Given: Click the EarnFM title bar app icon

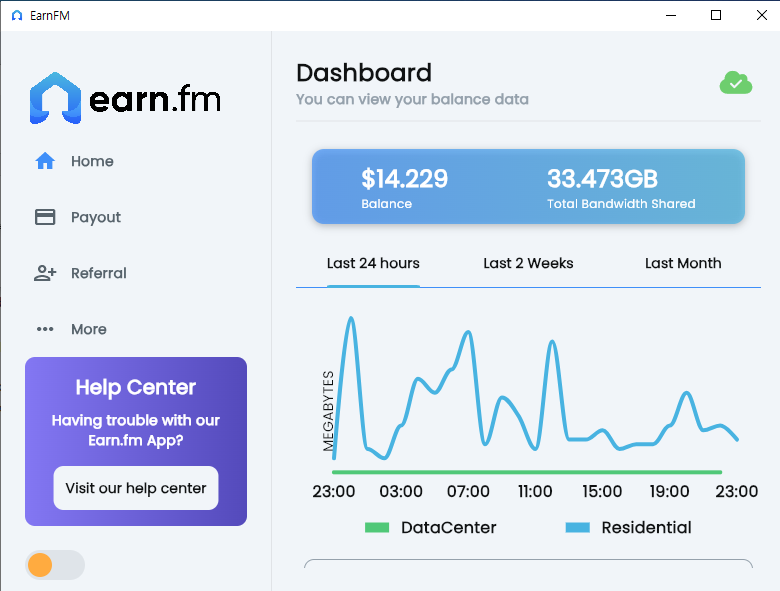Looking at the screenshot, I should point(17,15).
